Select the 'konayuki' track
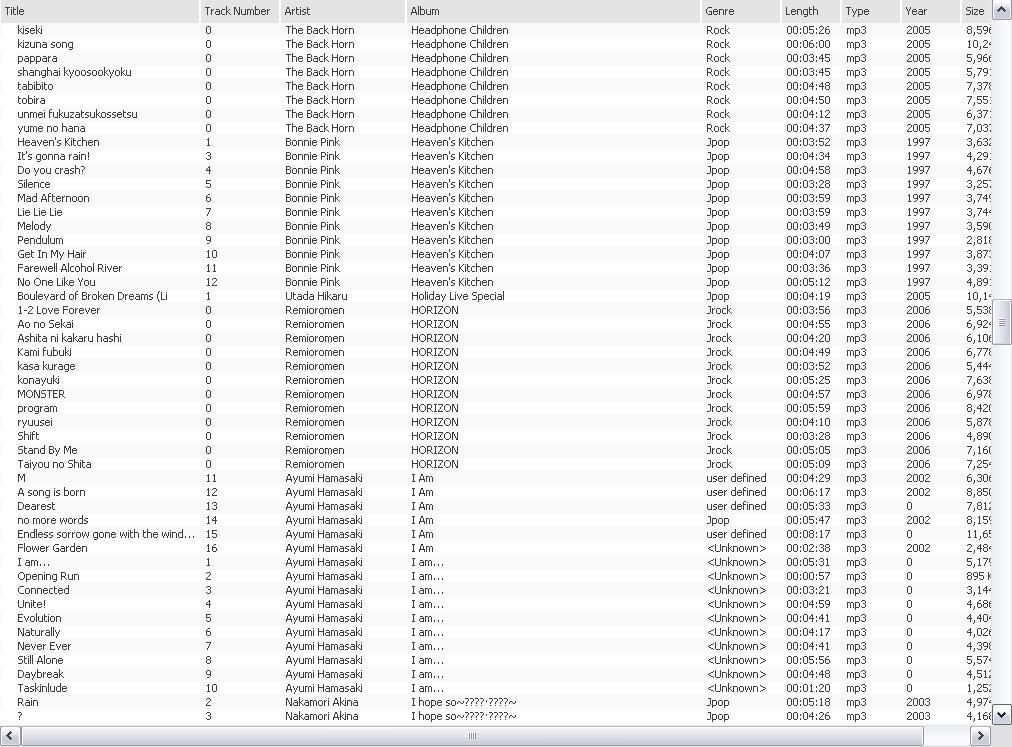Viewport: 1012px width, 747px height. click(x=38, y=380)
